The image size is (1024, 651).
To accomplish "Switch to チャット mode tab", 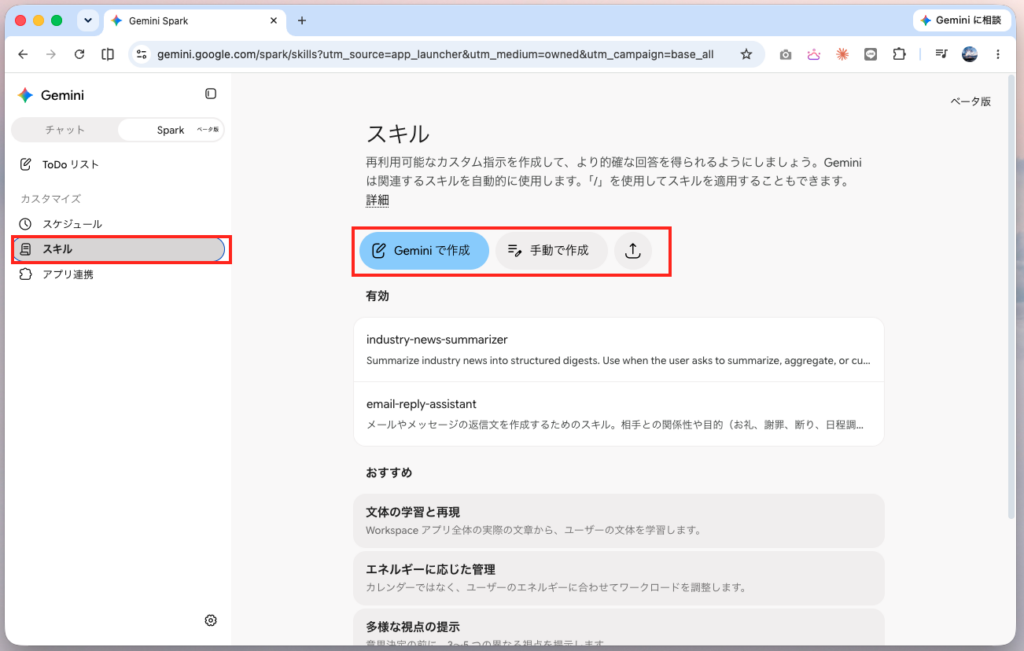I will click(x=65, y=130).
